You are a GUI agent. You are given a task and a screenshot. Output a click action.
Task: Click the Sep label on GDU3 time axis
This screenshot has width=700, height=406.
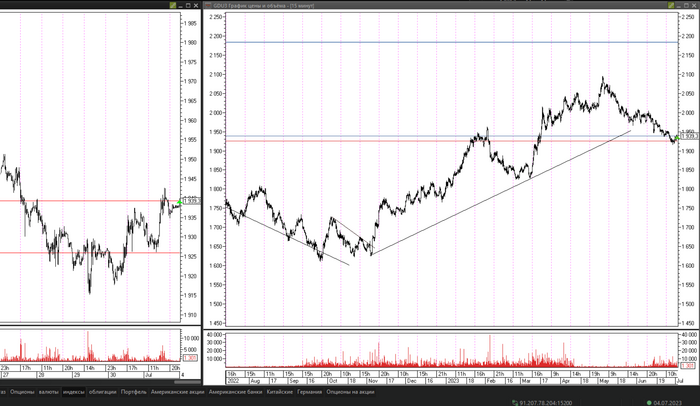pyautogui.click(x=294, y=381)
